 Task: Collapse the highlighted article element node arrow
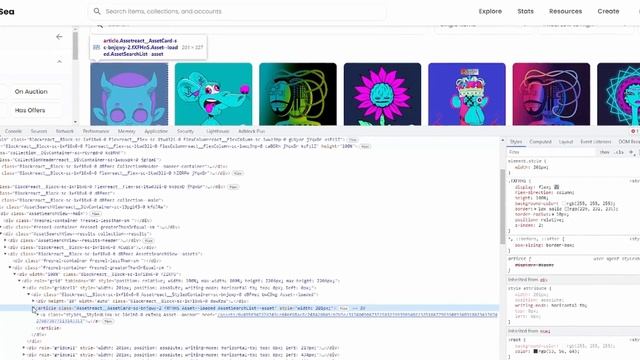click(x=33, y=308)
